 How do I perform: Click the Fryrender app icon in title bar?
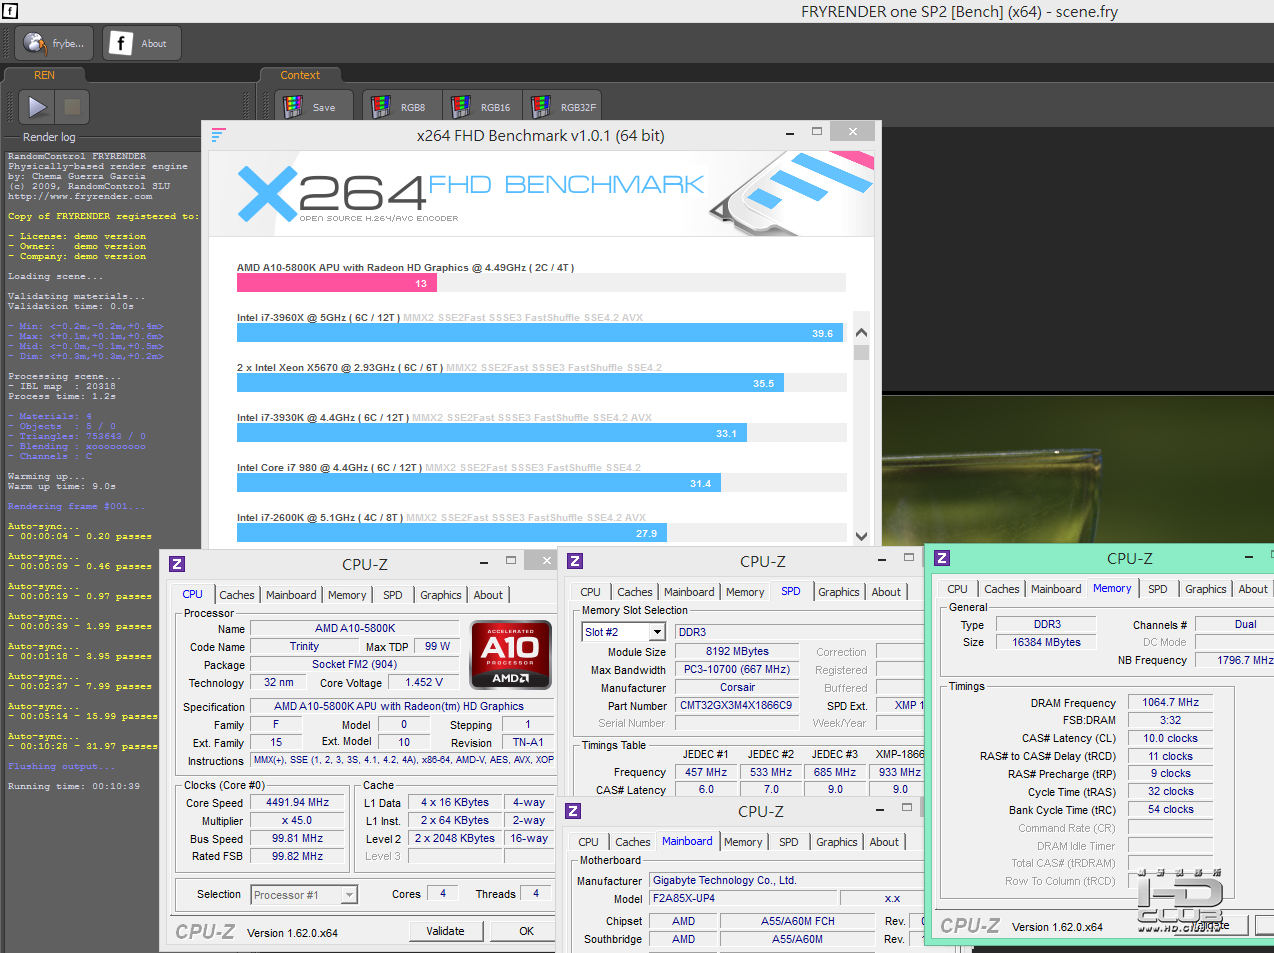point(10,11)
